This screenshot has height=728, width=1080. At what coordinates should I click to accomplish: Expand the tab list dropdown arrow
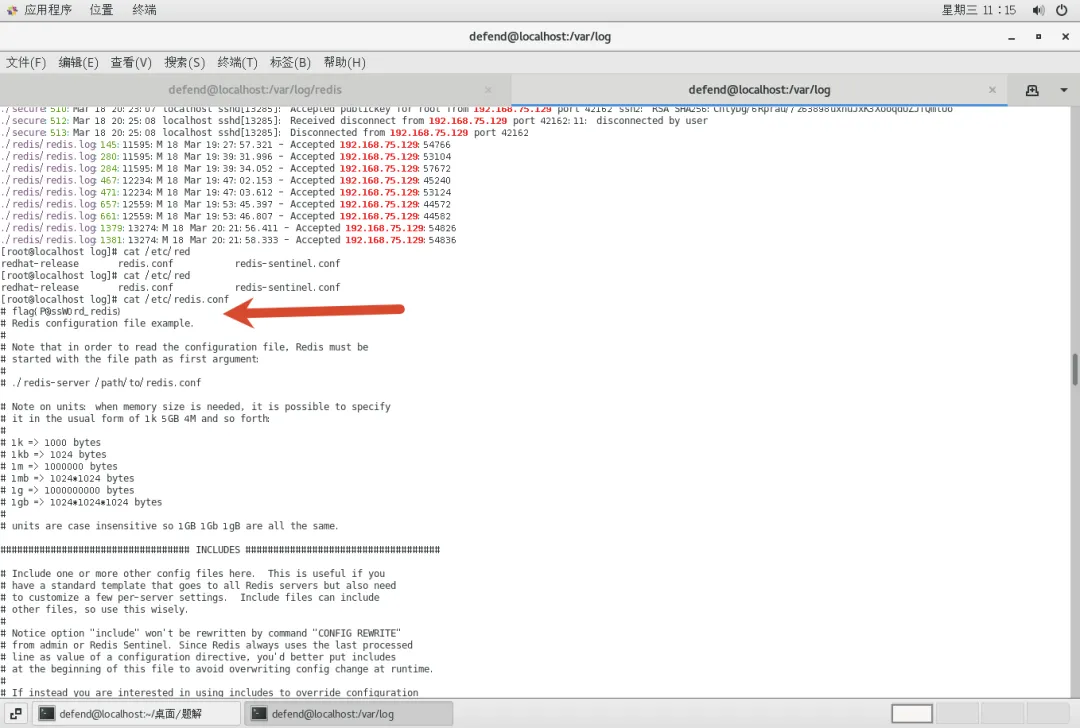[x=1063, y=90]
